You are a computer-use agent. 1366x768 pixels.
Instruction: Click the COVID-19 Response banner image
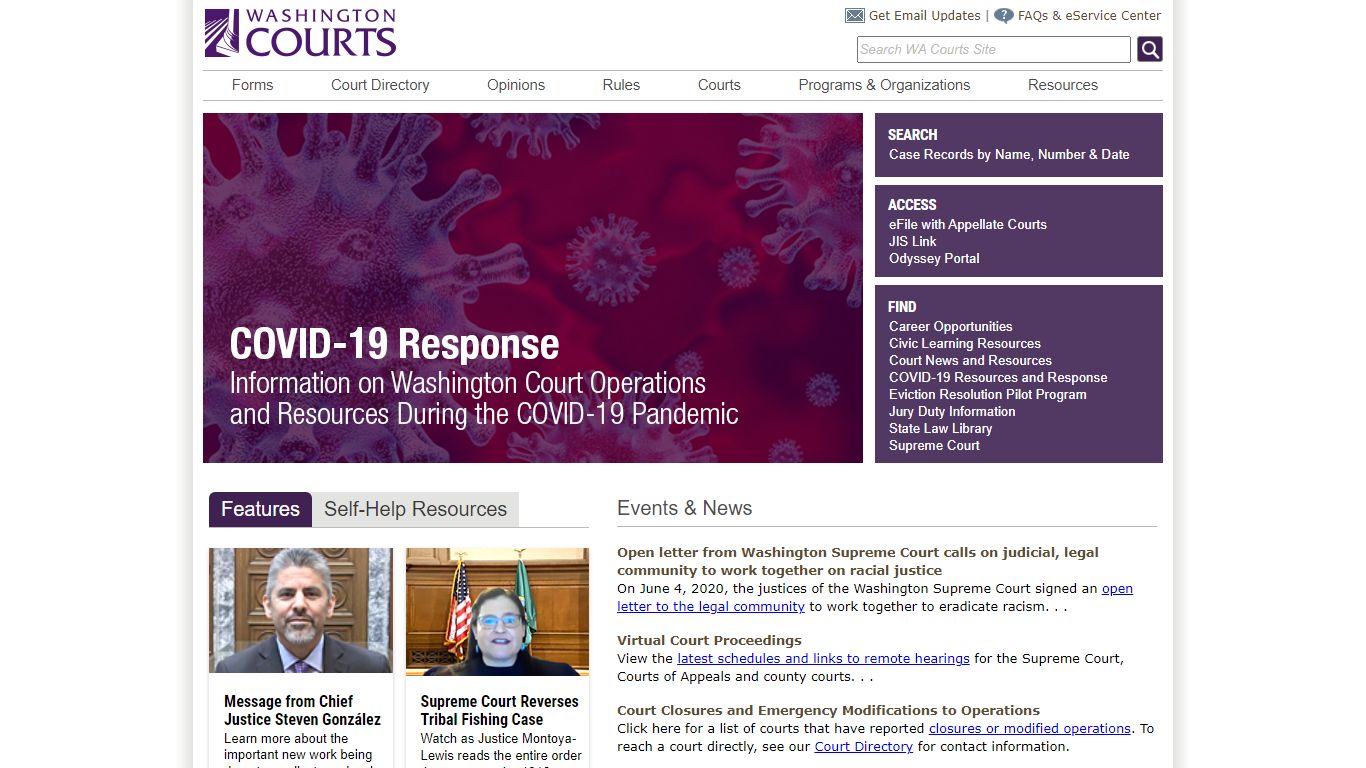533,288
